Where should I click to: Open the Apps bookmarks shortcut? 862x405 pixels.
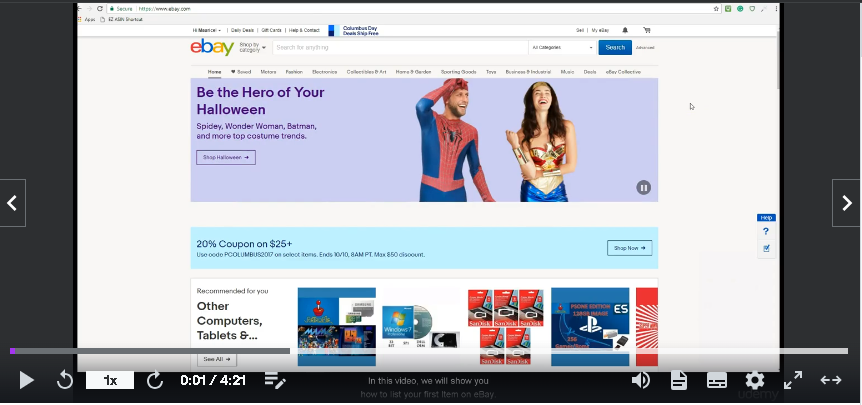pyautogui.click(x=87, y=19)
